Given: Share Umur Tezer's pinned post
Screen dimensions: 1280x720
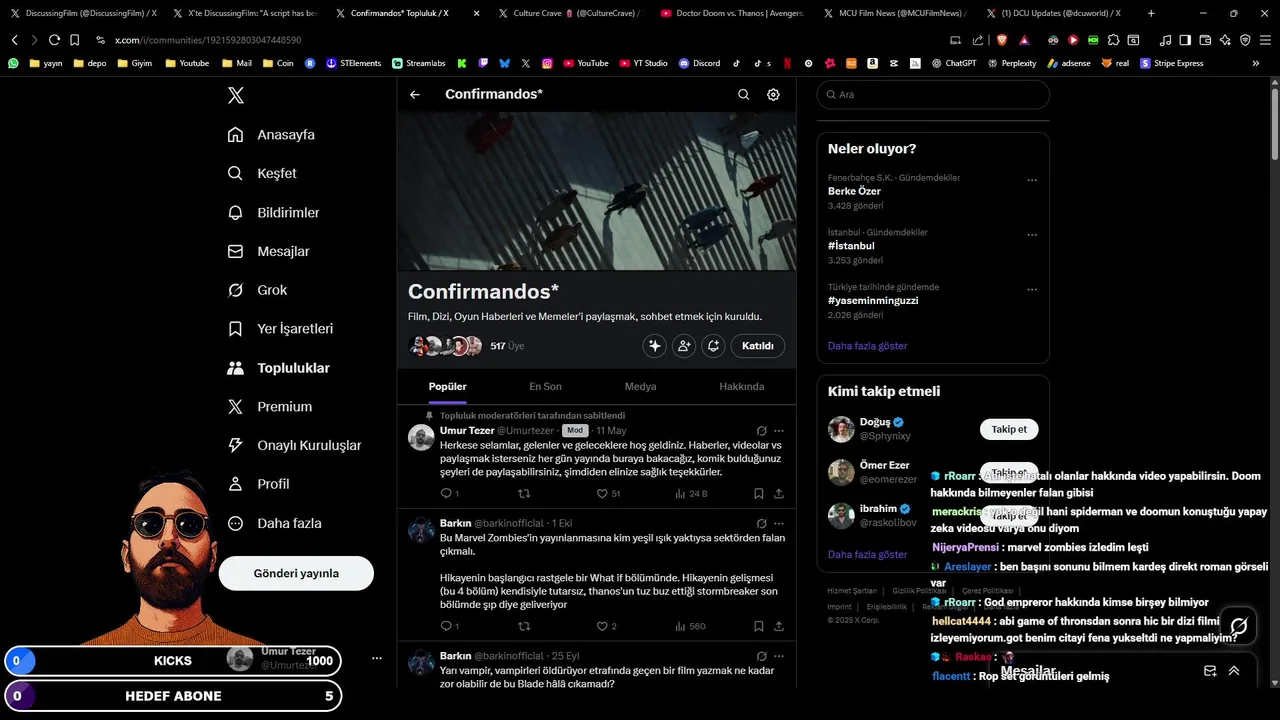Looking at the screenshot, I should coord(779,493).
